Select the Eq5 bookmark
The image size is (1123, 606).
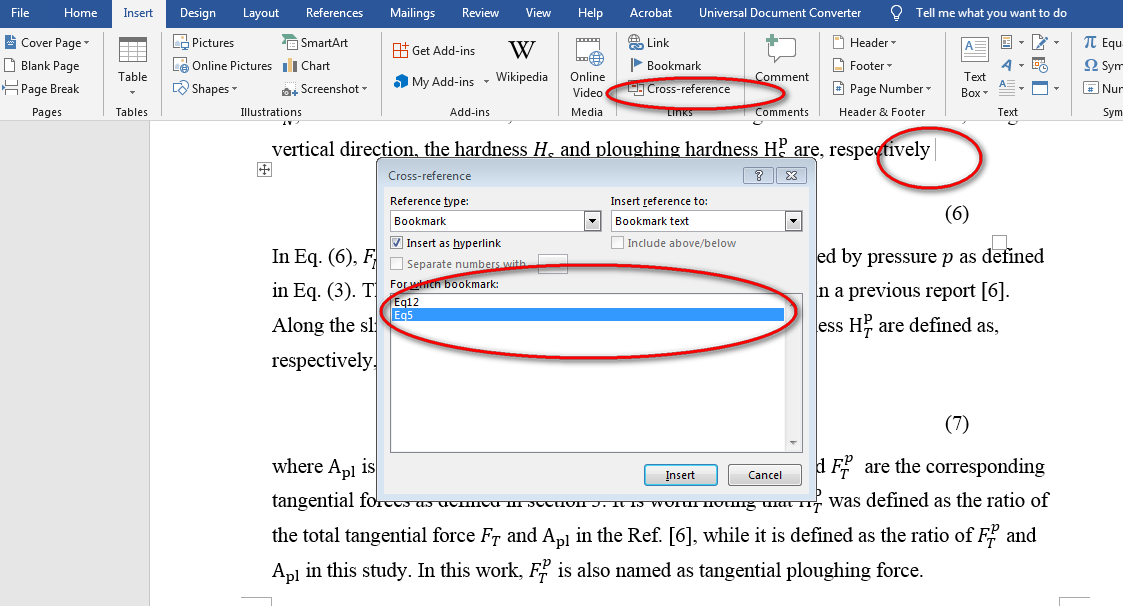click(x=587, y=315)
